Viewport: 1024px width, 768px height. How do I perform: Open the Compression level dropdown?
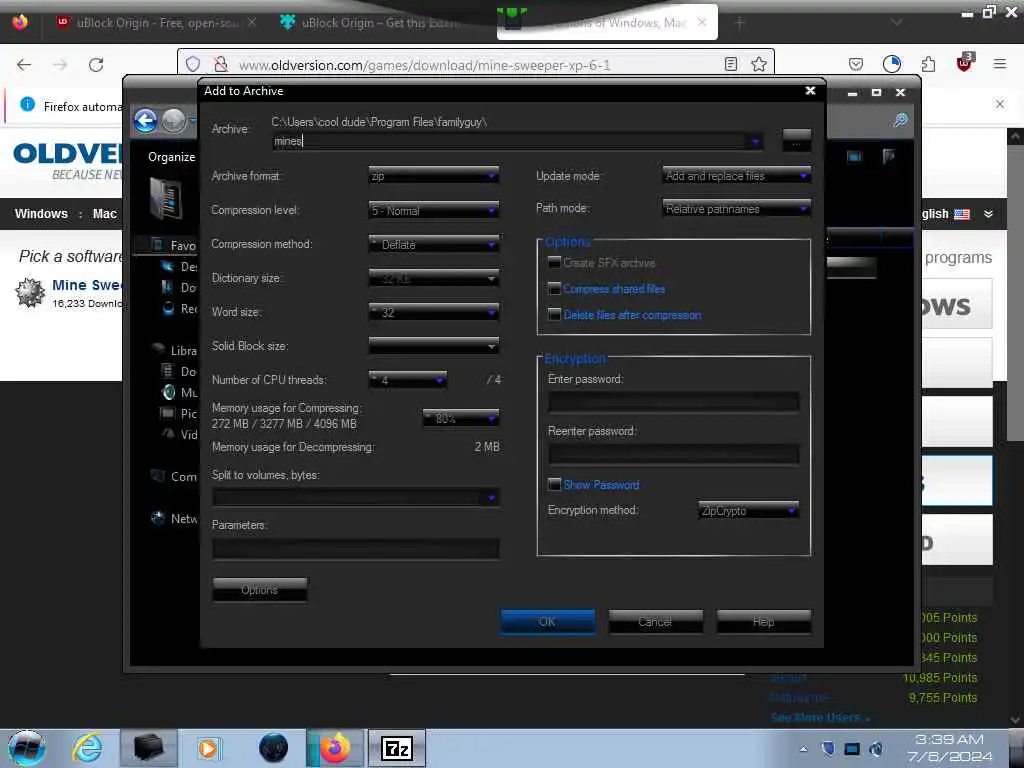tap(434, 210)
